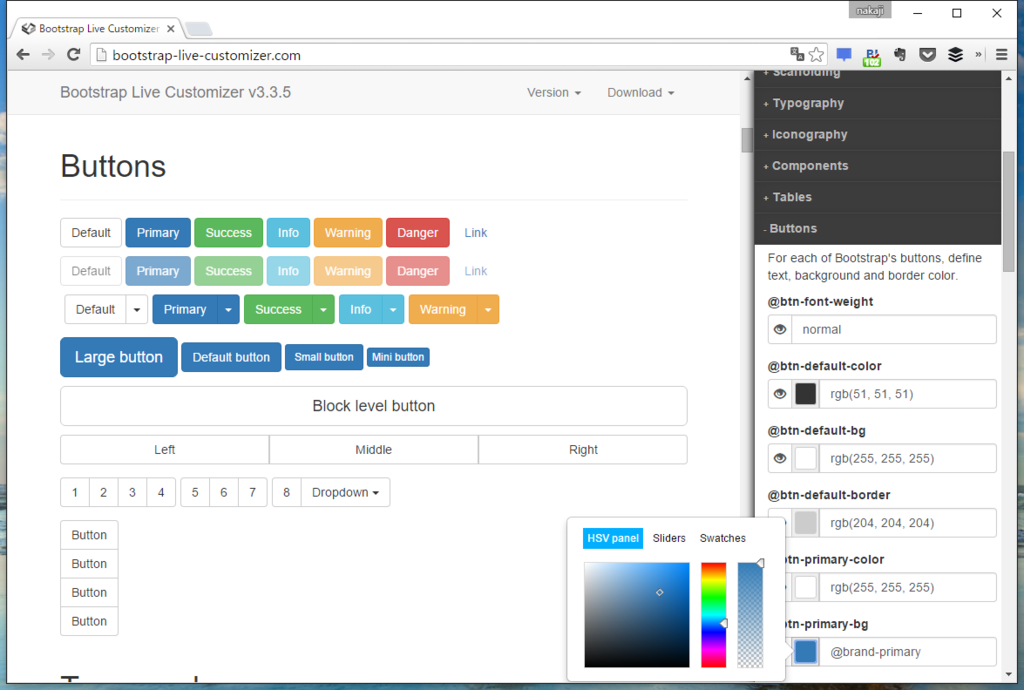Focus the @btn-font-weight normal field
This screenshot has height=690, width=1024.
[894, 330]
